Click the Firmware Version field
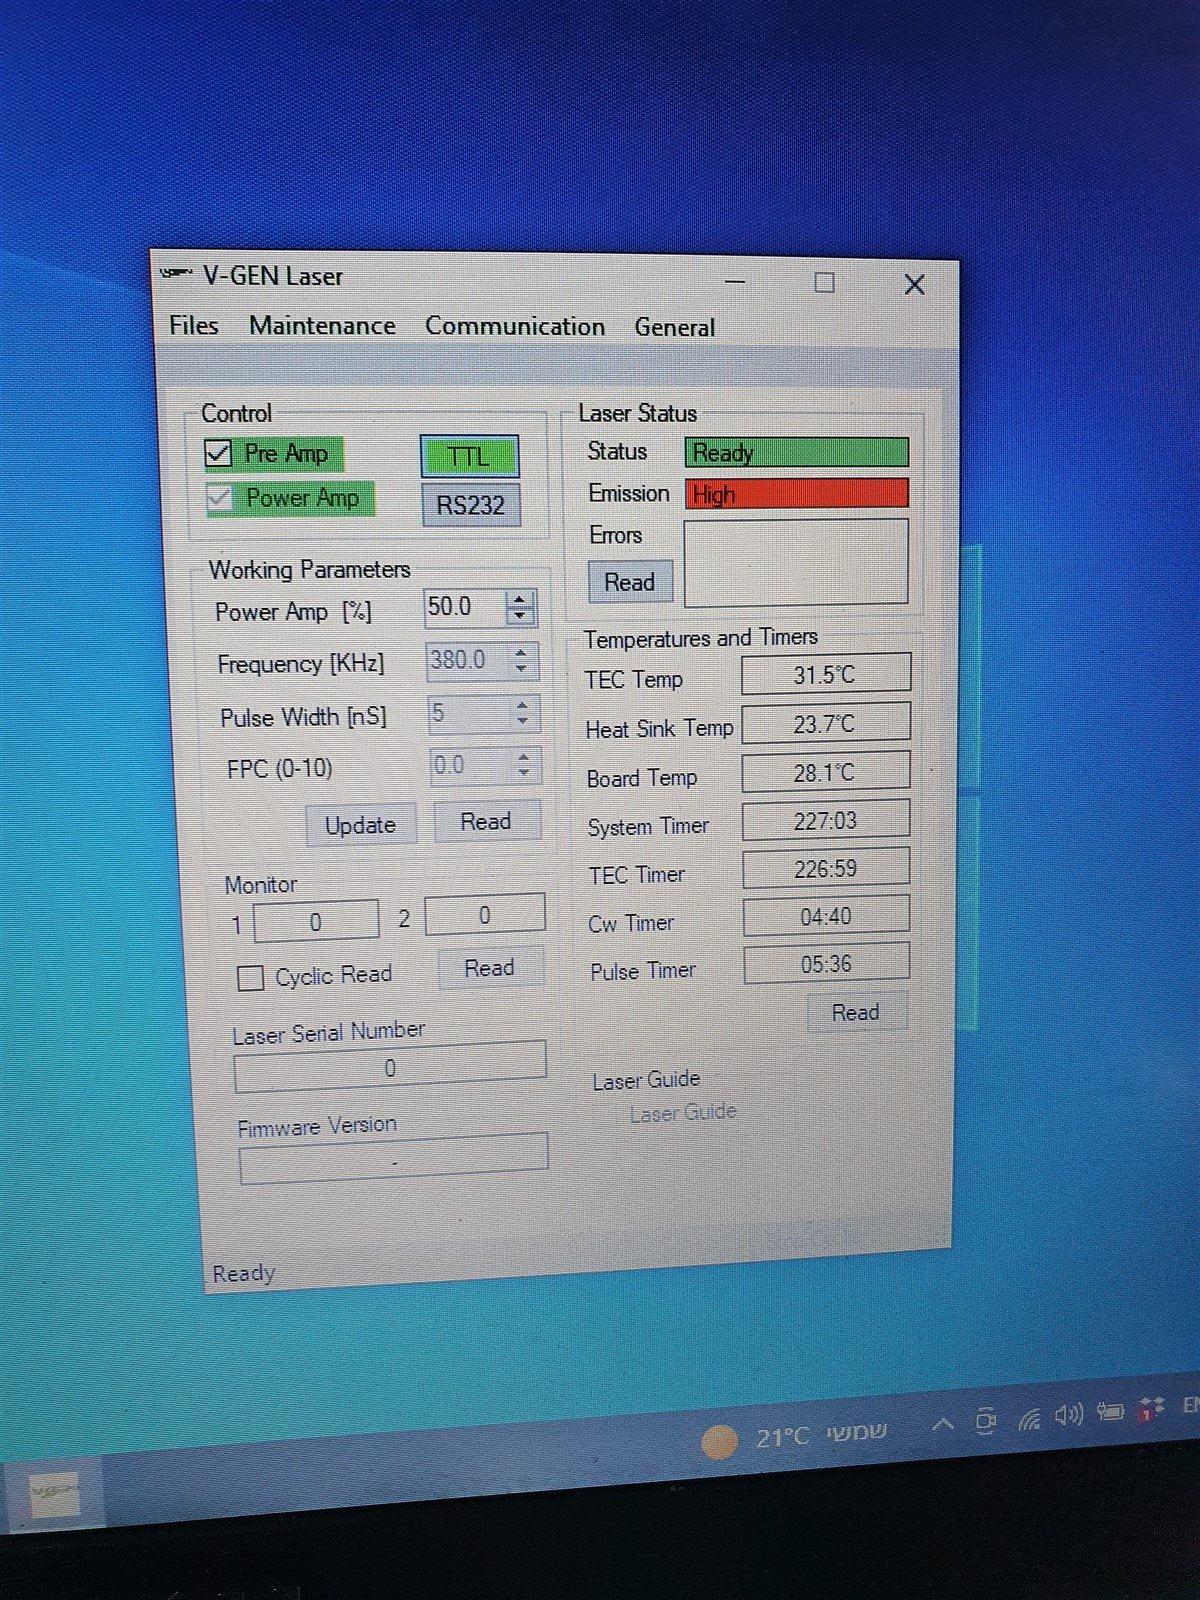The width and height of the screenshot is (1200, 1600). coord(394,1159)
